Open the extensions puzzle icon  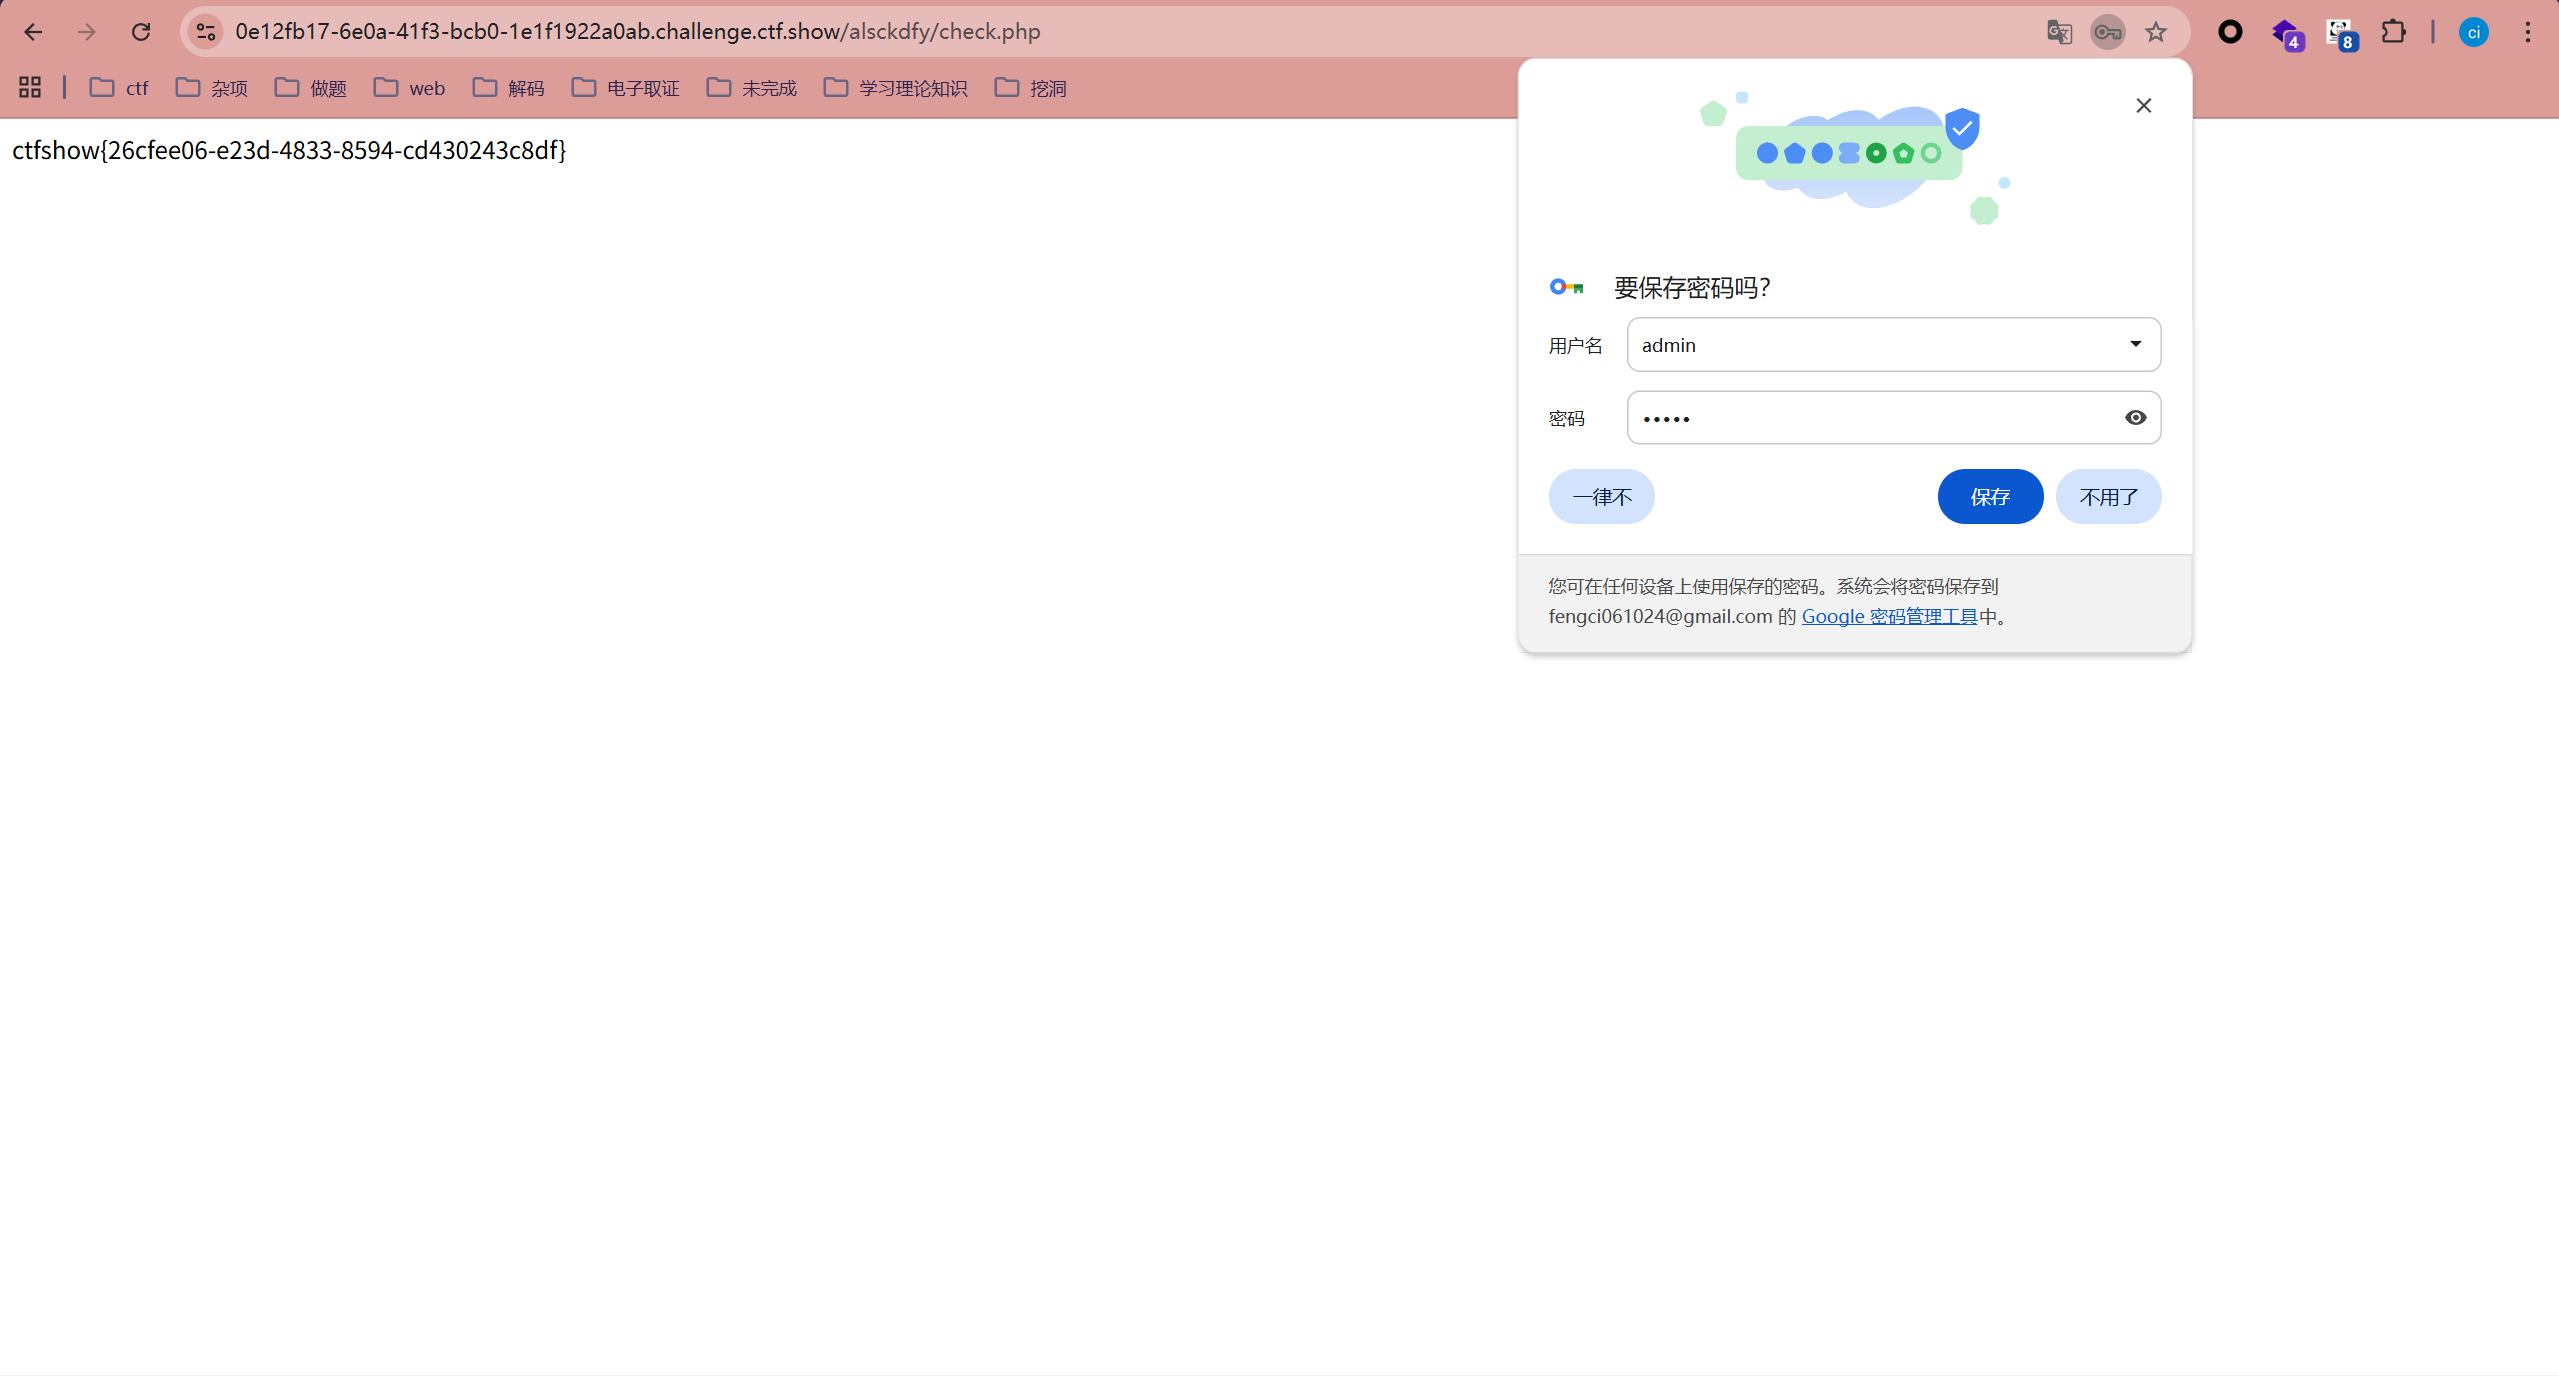pos(2393,32)
